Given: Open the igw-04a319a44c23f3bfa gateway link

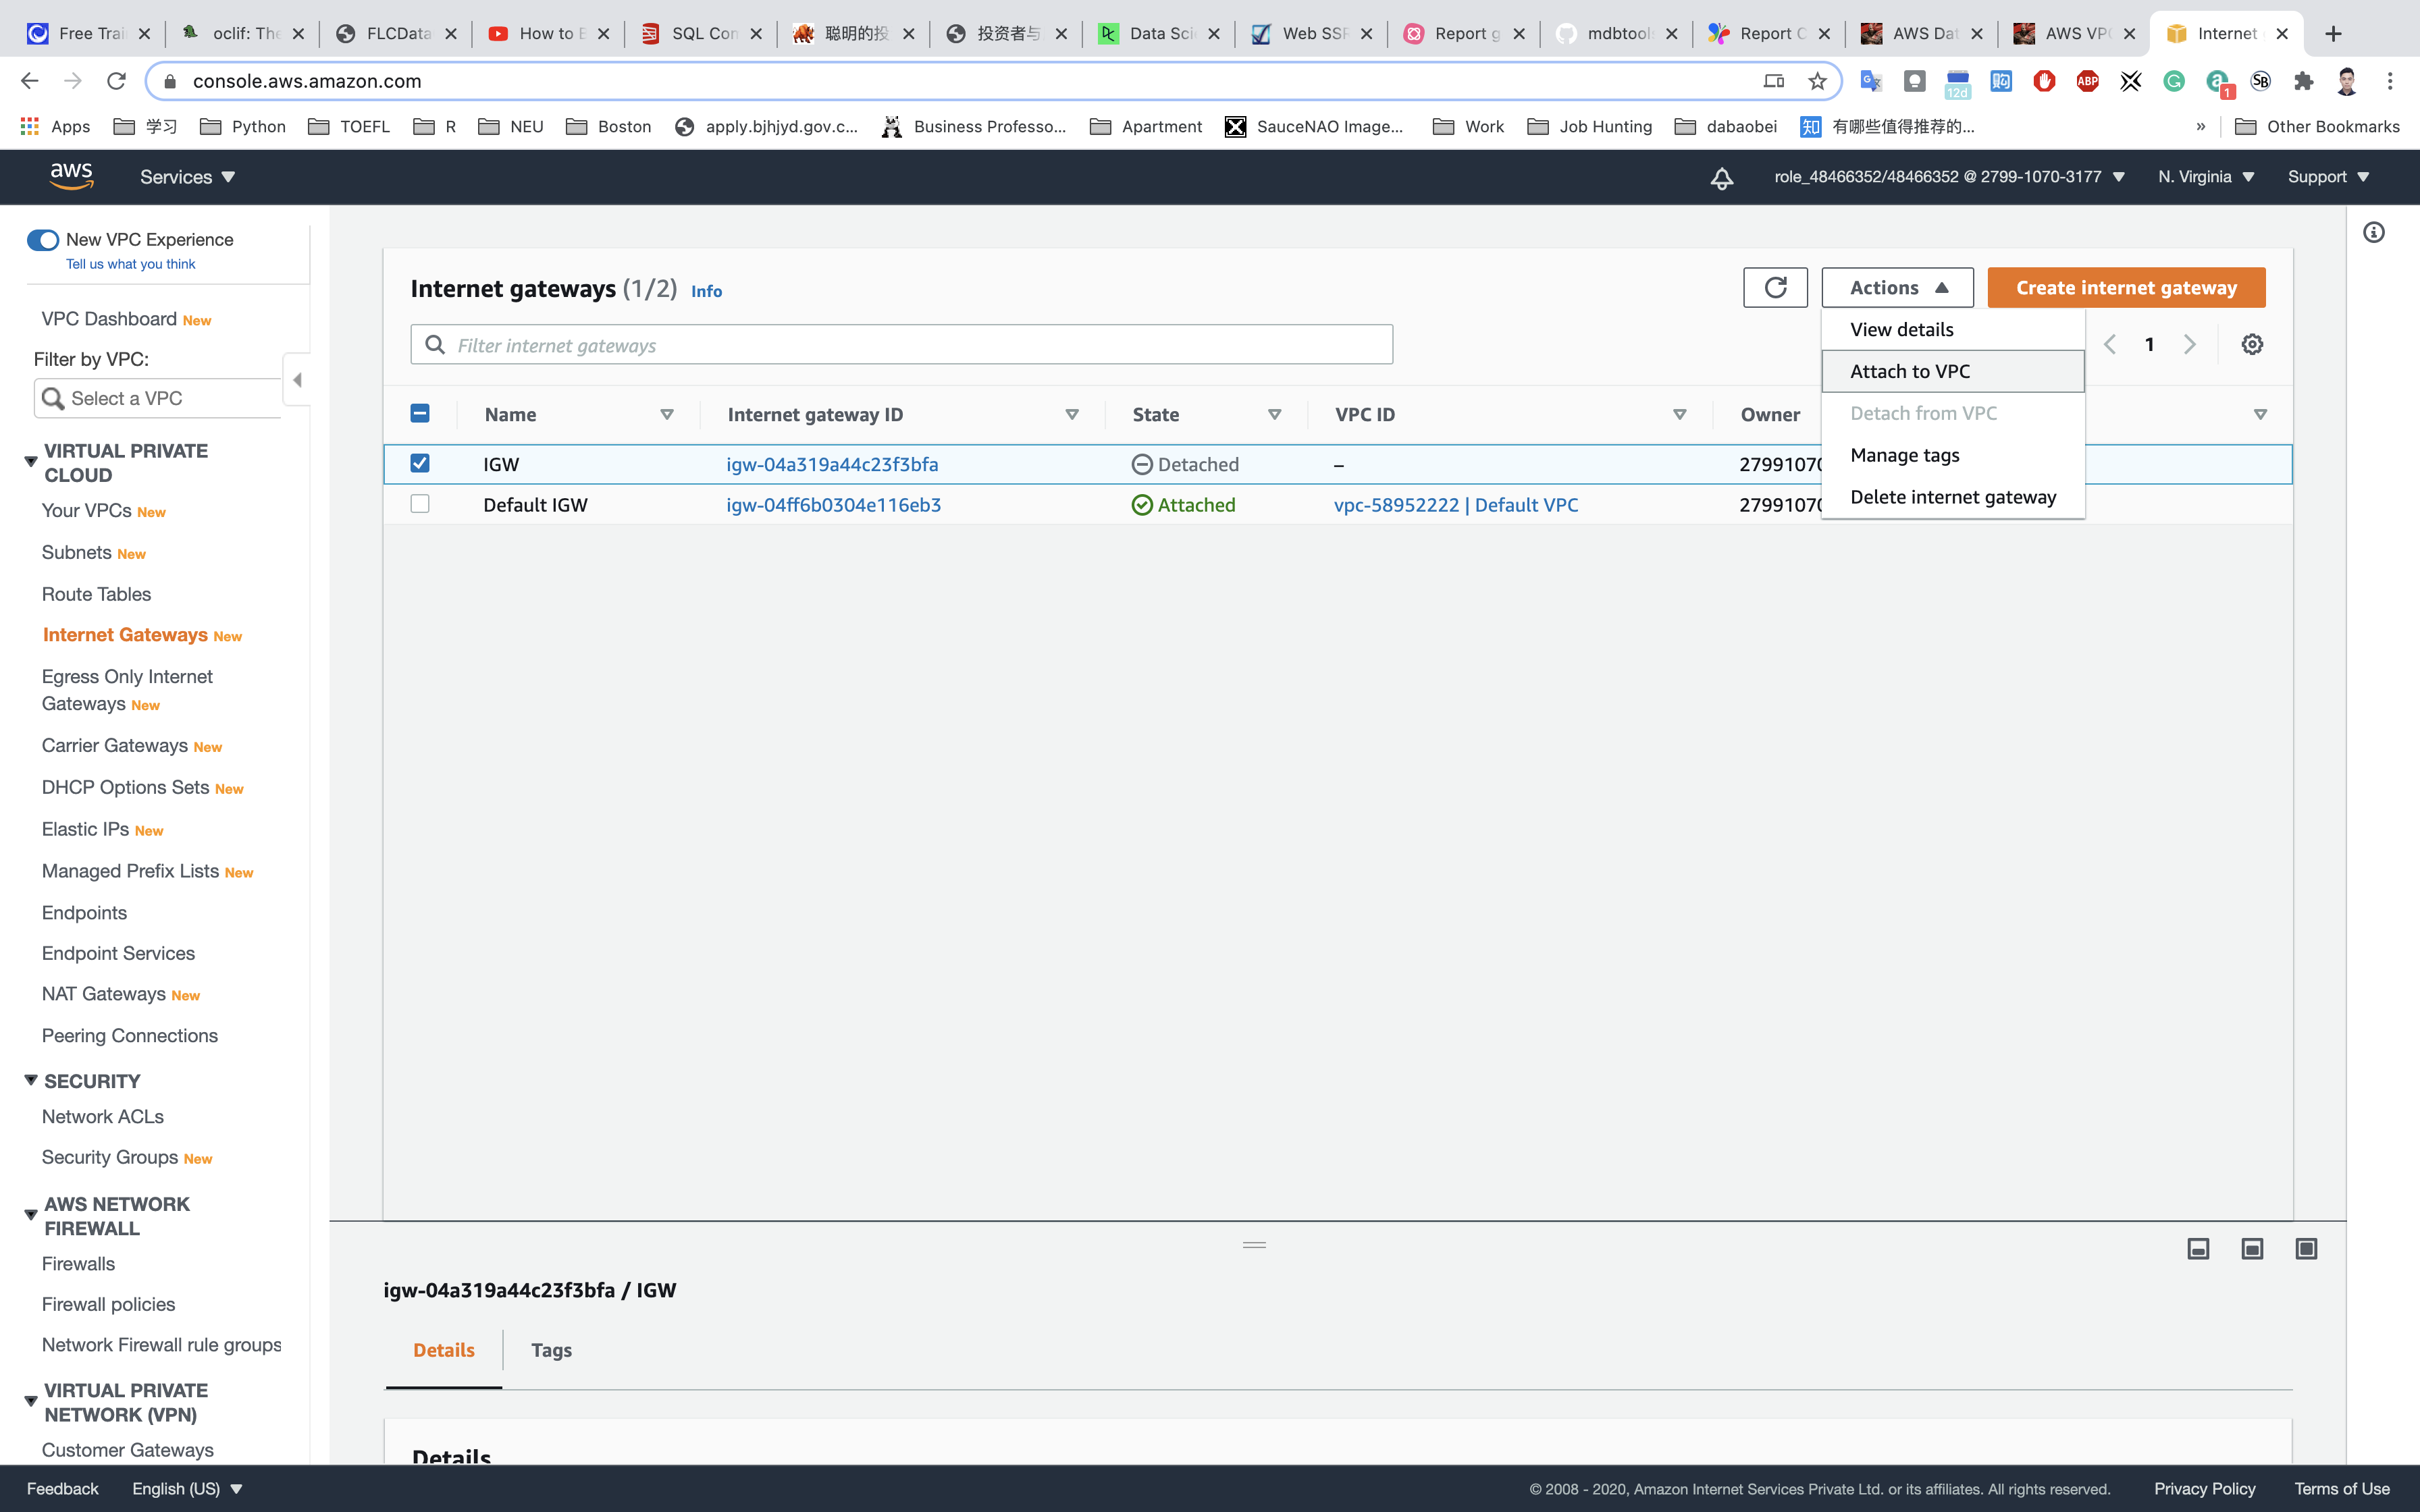Looking at the screenshot, I should 832,464.
